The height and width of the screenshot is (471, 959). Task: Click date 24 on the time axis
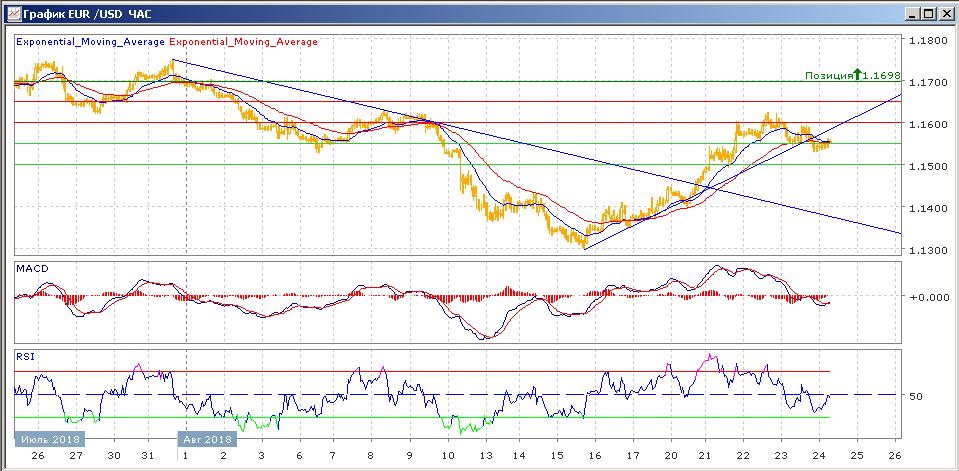pos(818,456)
